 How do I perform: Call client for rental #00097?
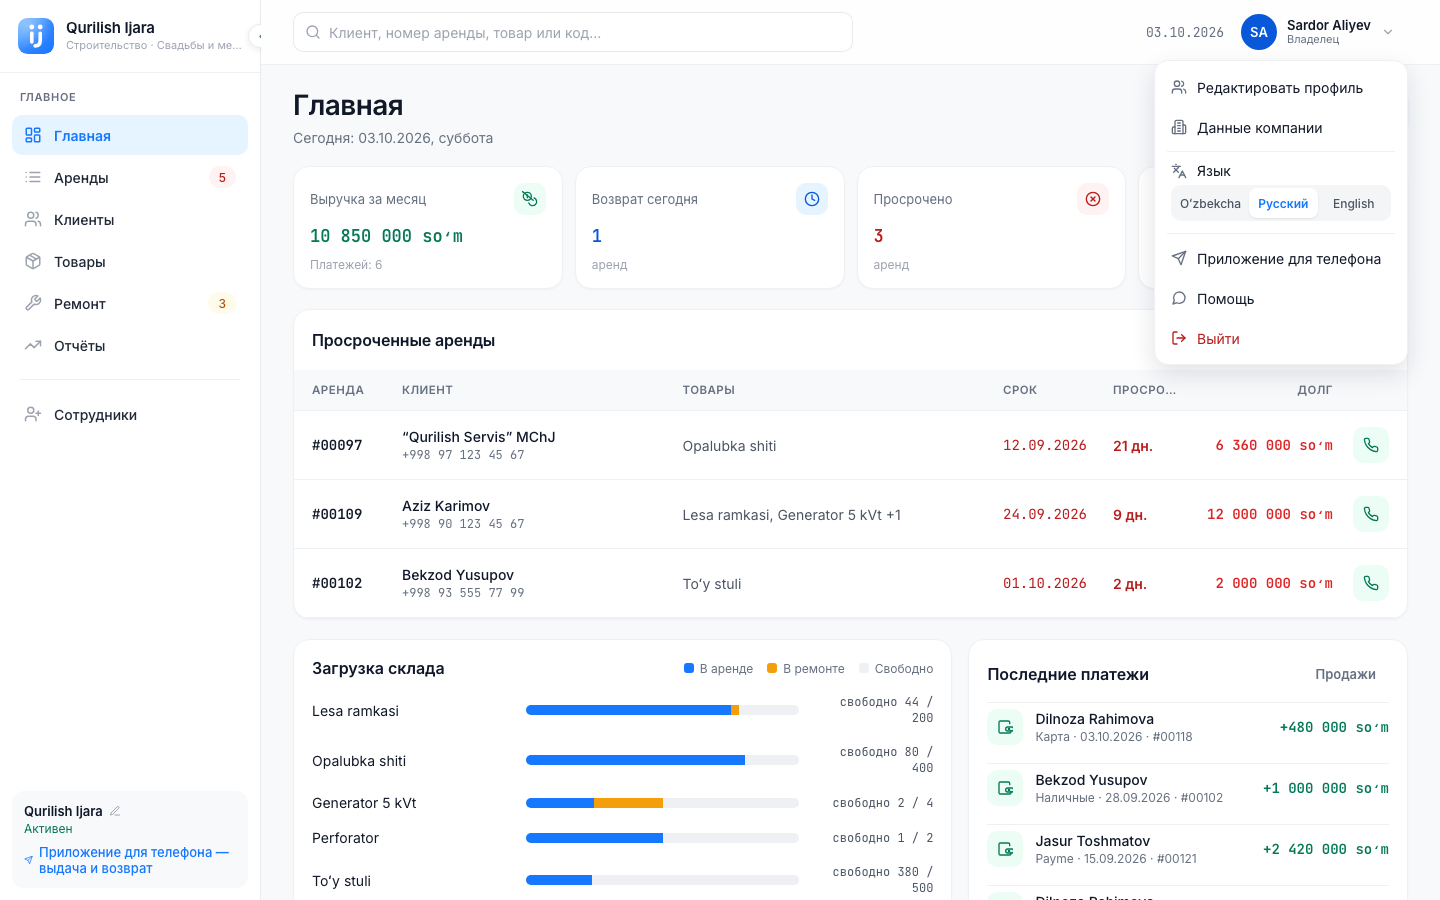1371,445
